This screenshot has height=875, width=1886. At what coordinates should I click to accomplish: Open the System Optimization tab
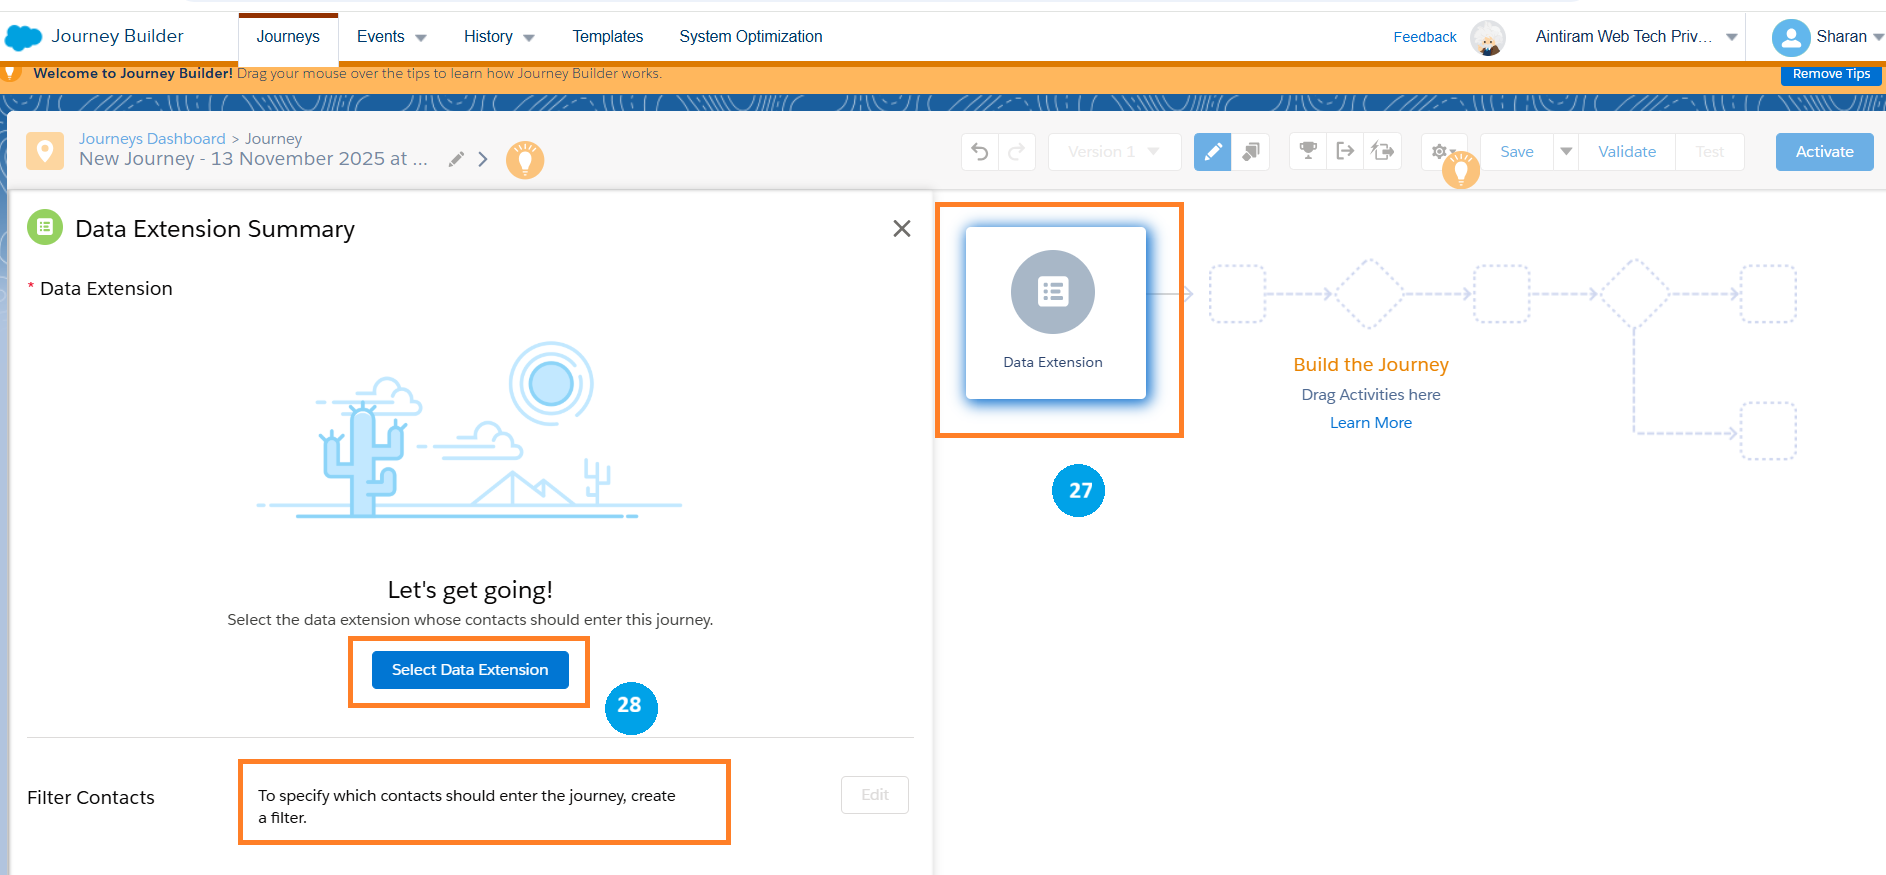(750, 37)
